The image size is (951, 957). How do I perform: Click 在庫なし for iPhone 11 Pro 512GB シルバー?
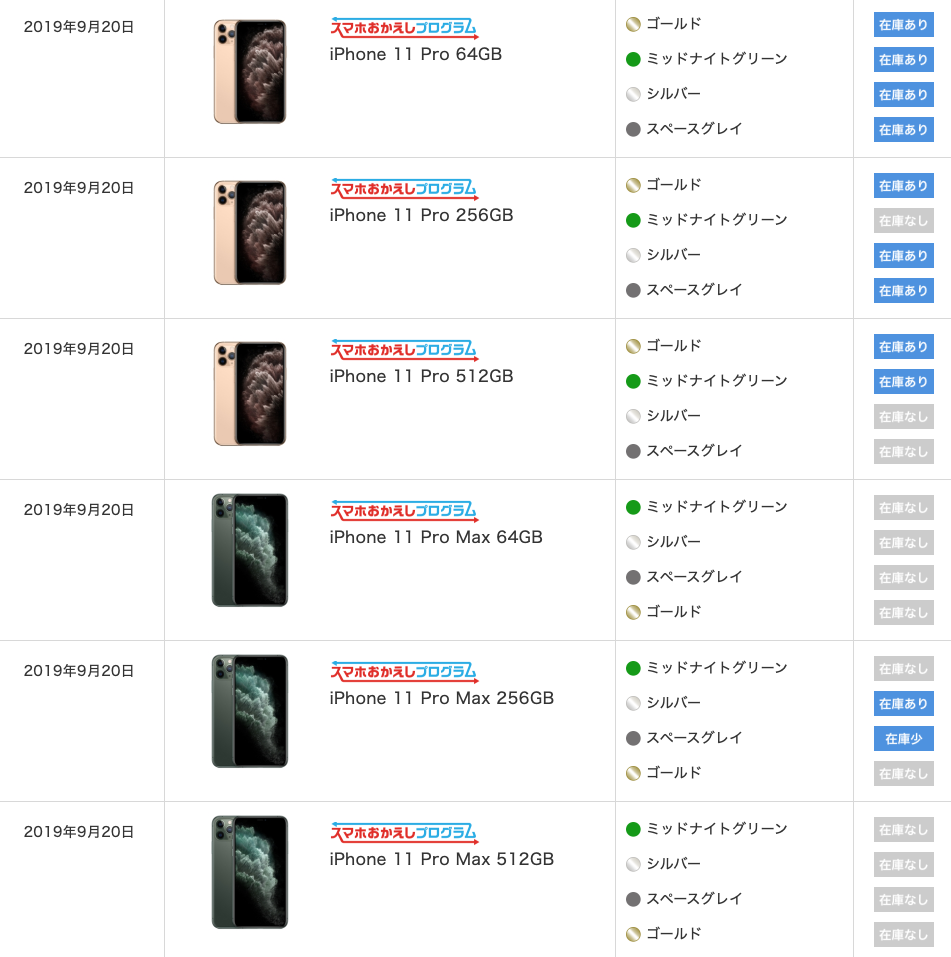click(903, 416)
